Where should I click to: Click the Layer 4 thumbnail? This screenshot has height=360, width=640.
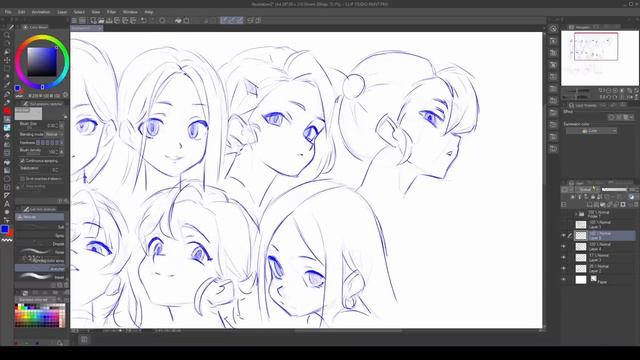581,247
